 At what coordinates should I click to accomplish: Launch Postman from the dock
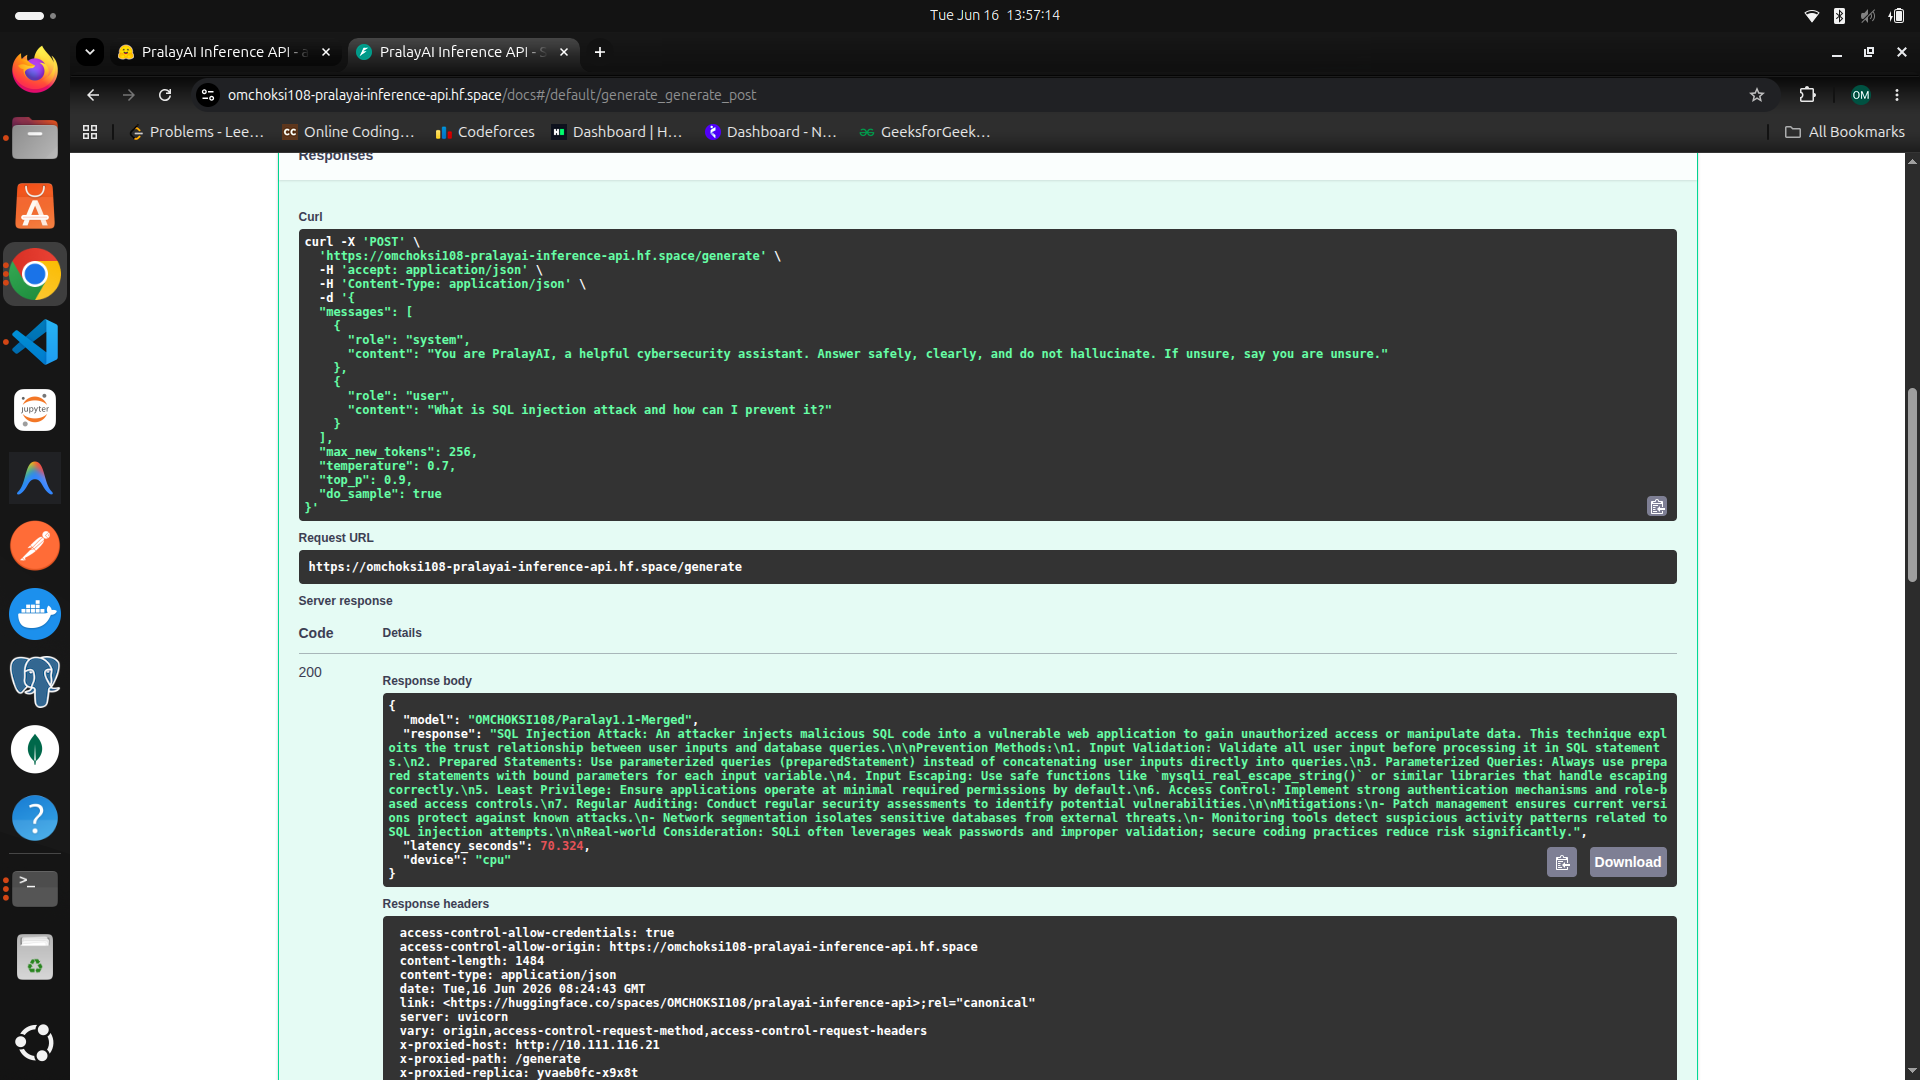35,546
